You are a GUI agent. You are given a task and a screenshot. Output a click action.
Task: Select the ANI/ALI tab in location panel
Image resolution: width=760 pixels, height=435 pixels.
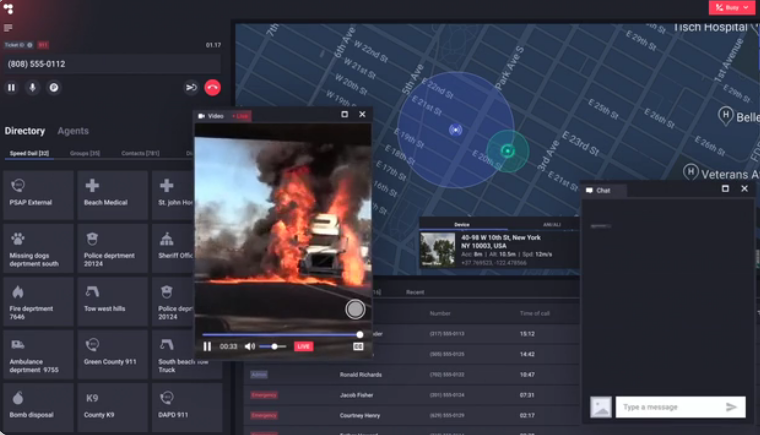(552, 225)
